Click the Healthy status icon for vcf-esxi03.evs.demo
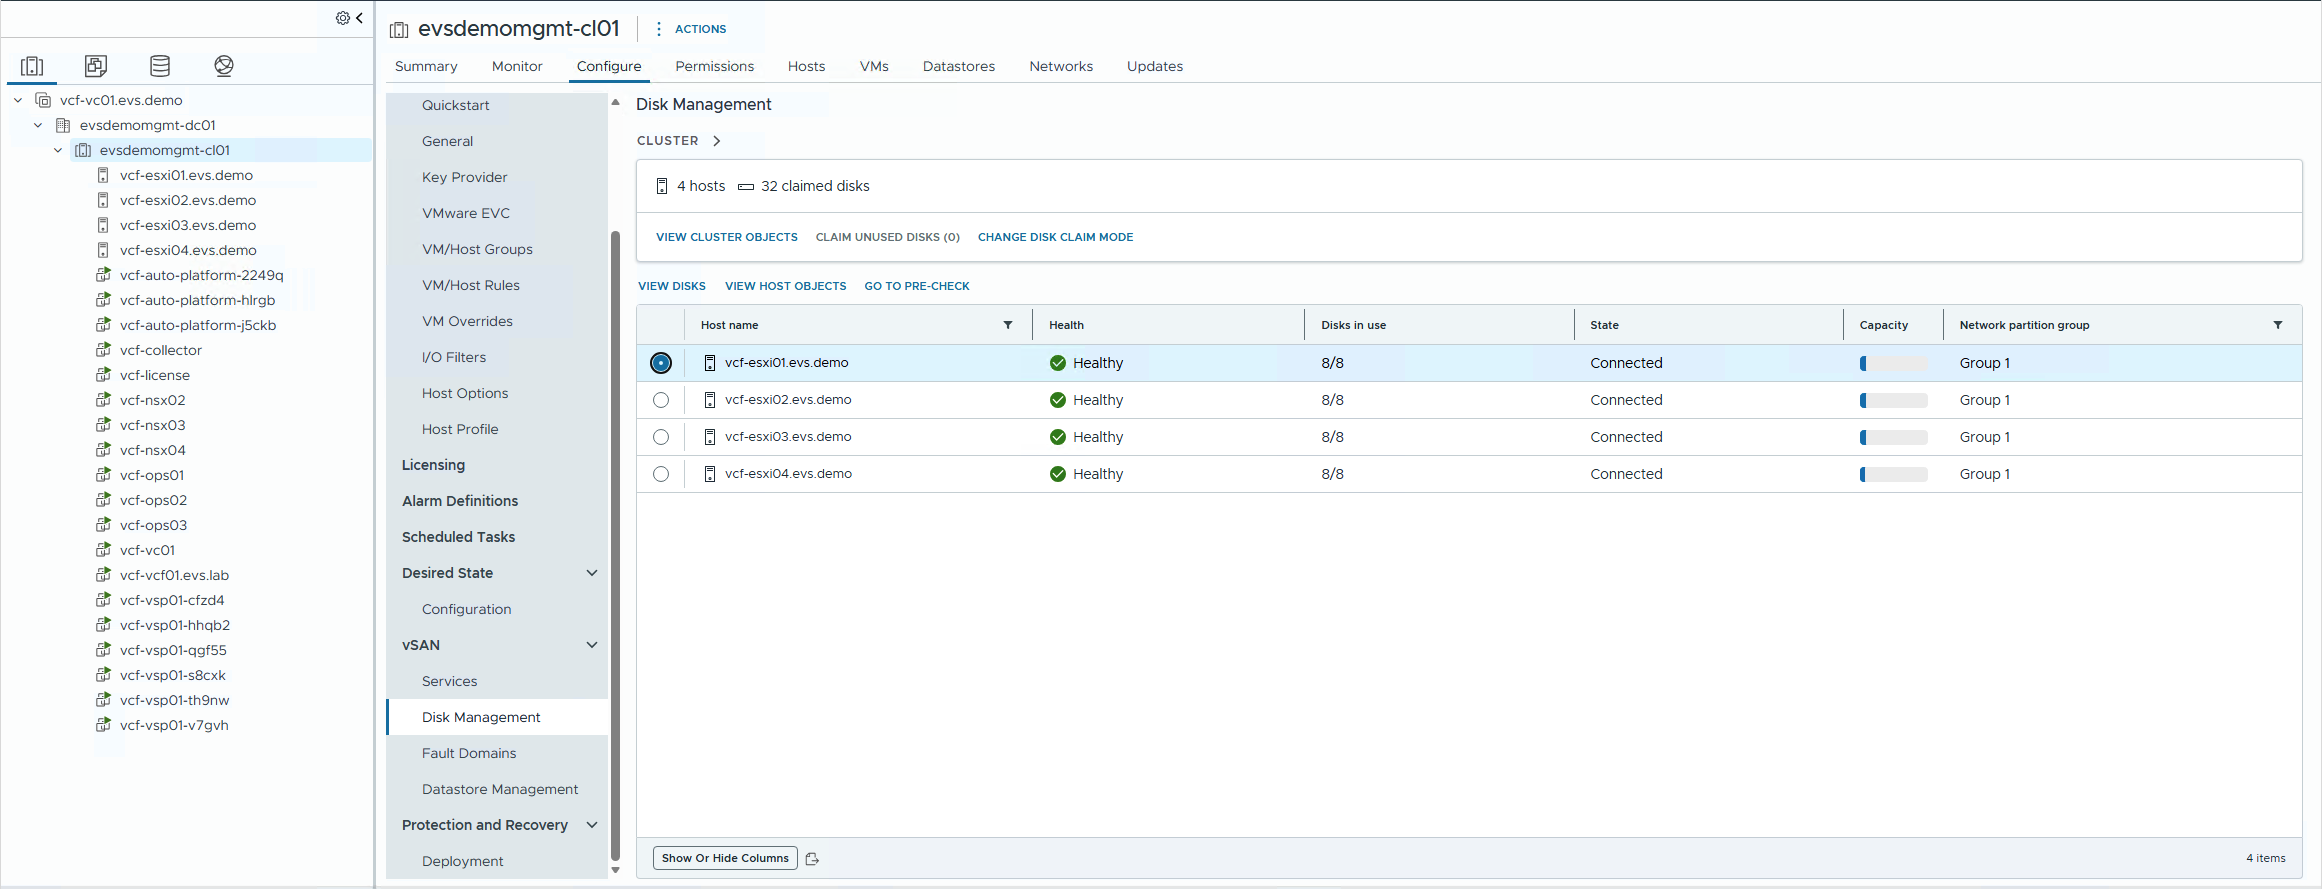The width and height of the screenshot is (2323, 889). coord(1058,437)
